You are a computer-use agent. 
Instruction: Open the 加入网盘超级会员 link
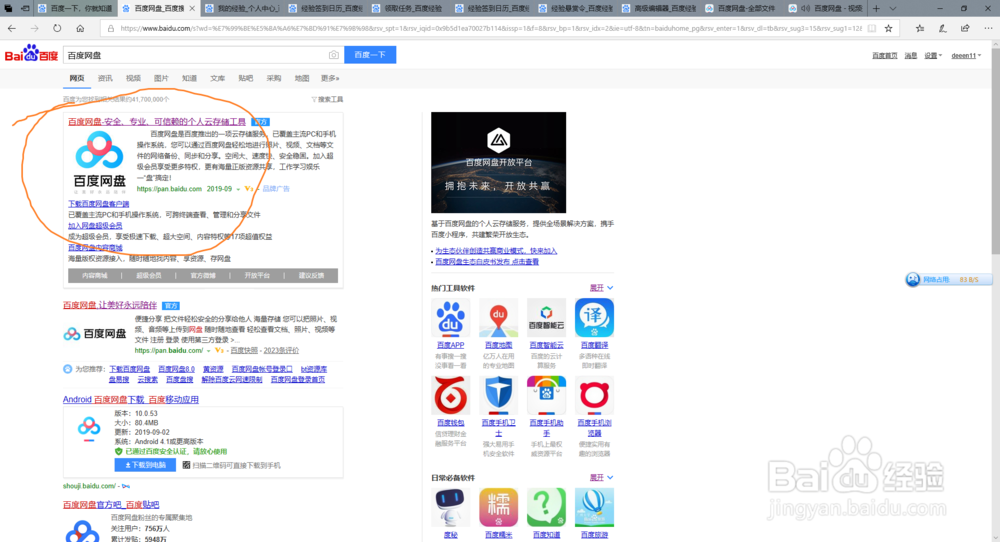pyautogui.click(x=95, y=226)
